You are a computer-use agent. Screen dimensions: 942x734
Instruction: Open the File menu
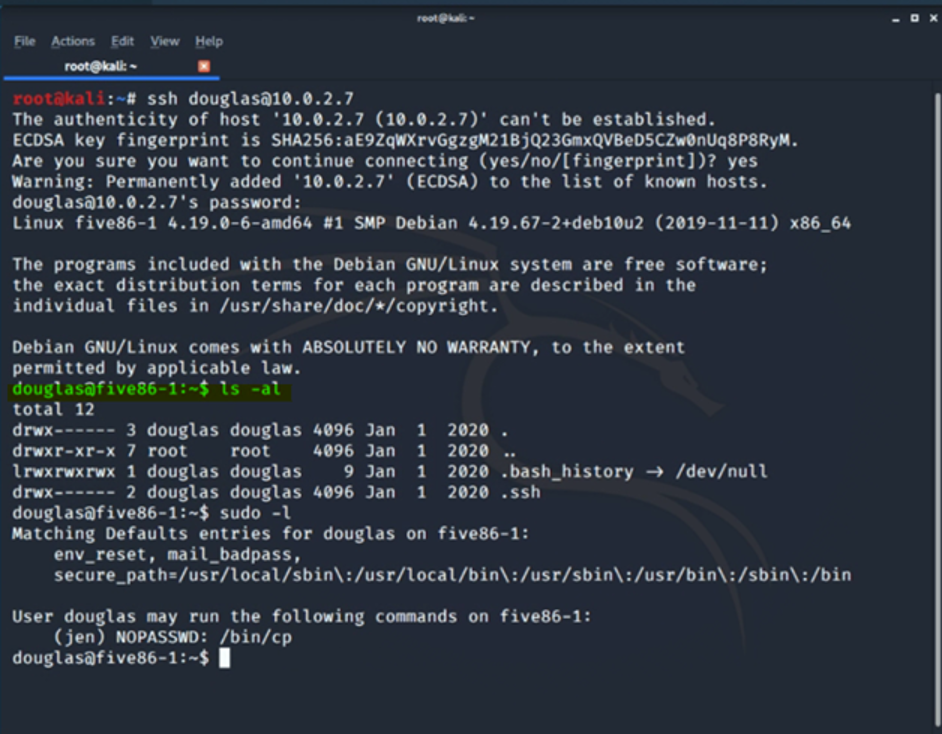point(23,41)
